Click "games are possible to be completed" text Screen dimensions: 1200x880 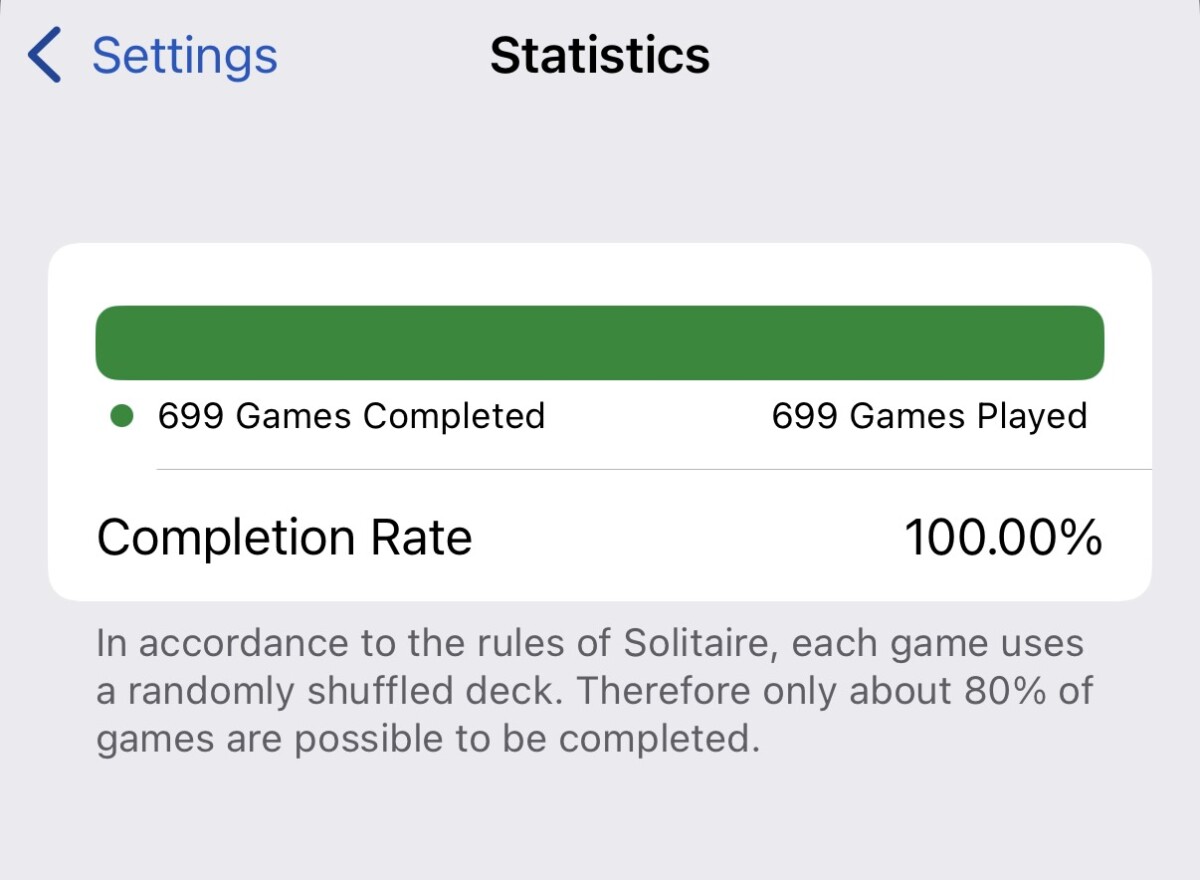coord(422,739)
